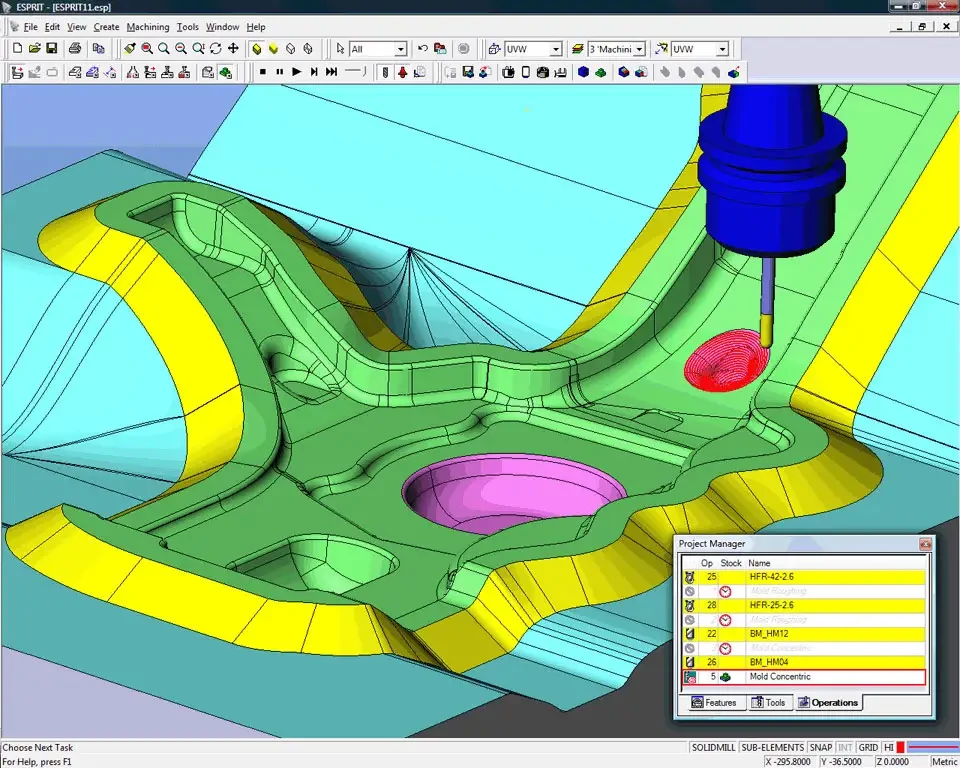Viewport: 960px width, 768px height.
Task: Open the Help menu
Action: [x=256, y=27]
